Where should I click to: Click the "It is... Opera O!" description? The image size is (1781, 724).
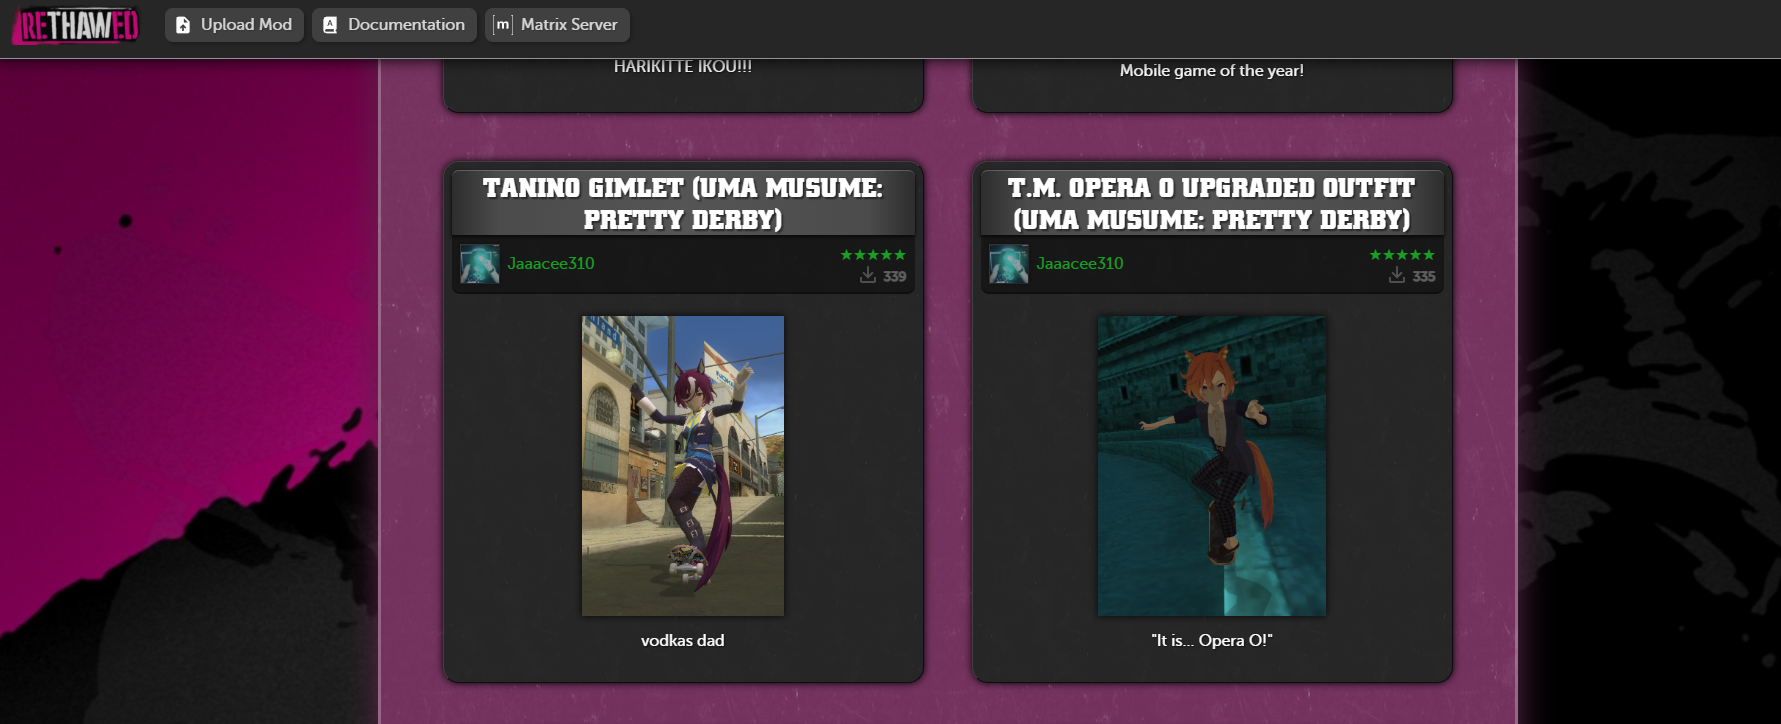pos(1212,640)
